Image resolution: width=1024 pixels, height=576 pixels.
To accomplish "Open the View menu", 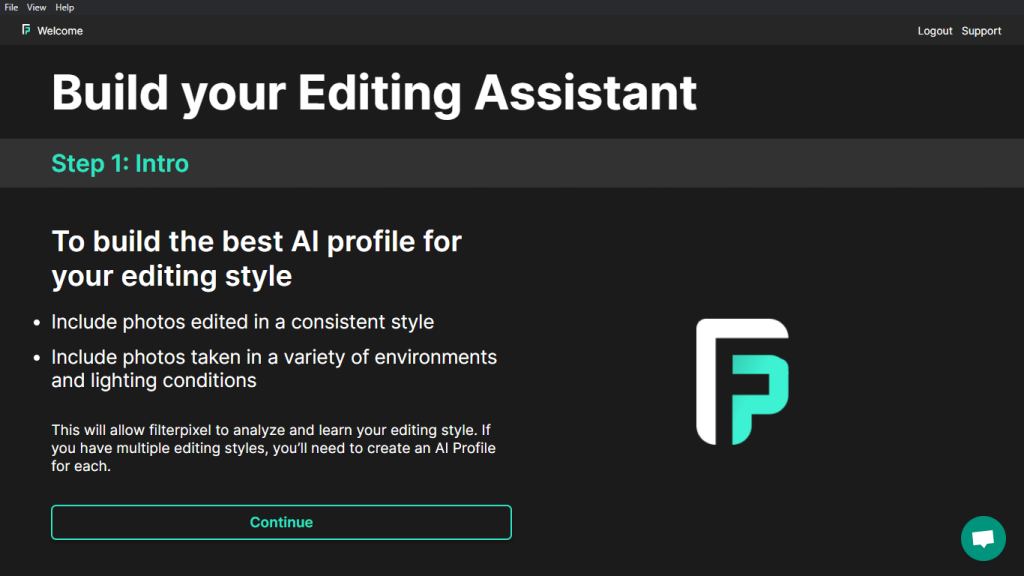I will [36, 7].
